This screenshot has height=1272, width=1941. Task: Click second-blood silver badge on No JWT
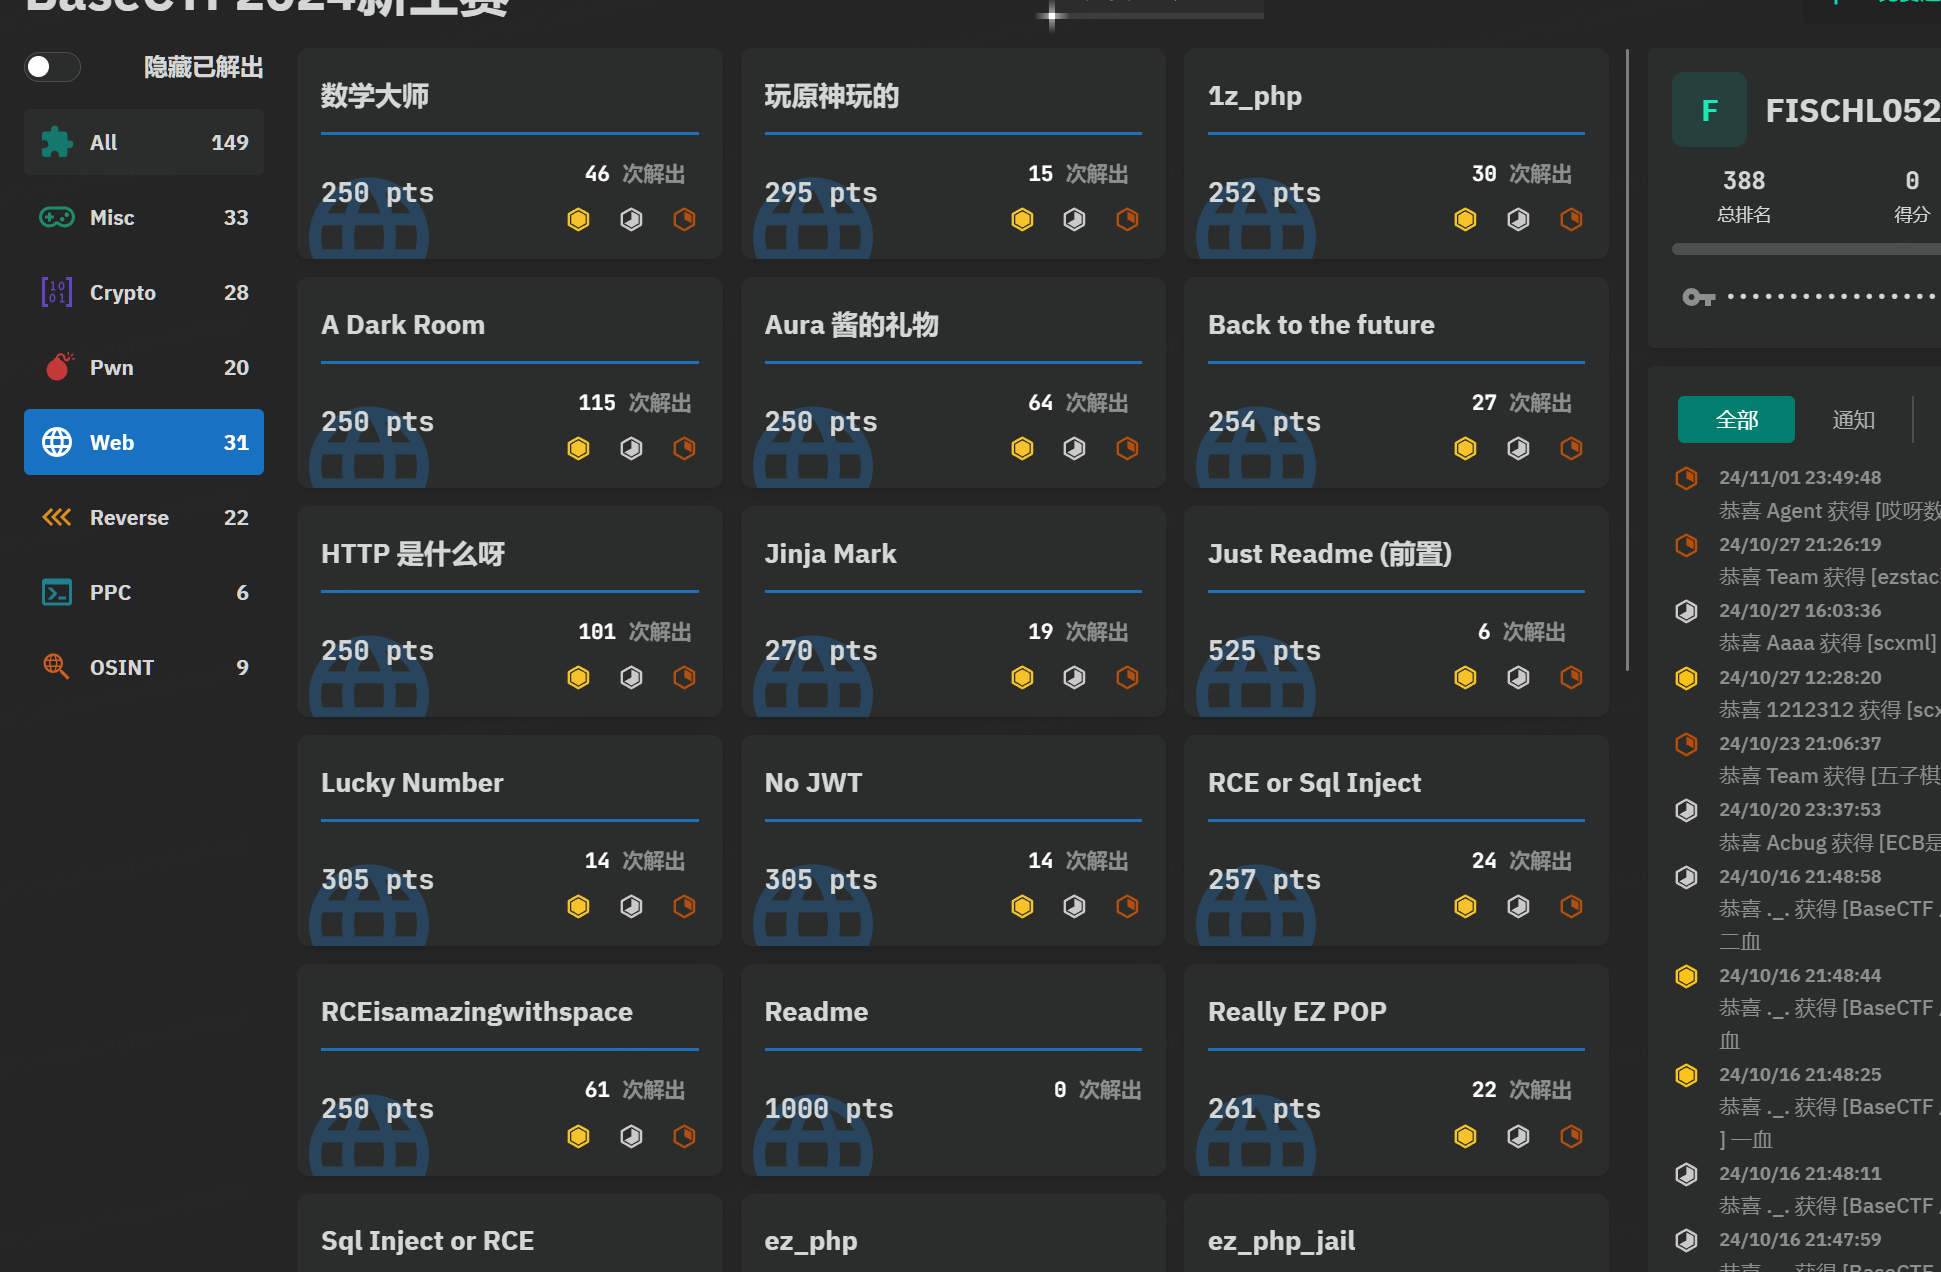pos(1074,906)
